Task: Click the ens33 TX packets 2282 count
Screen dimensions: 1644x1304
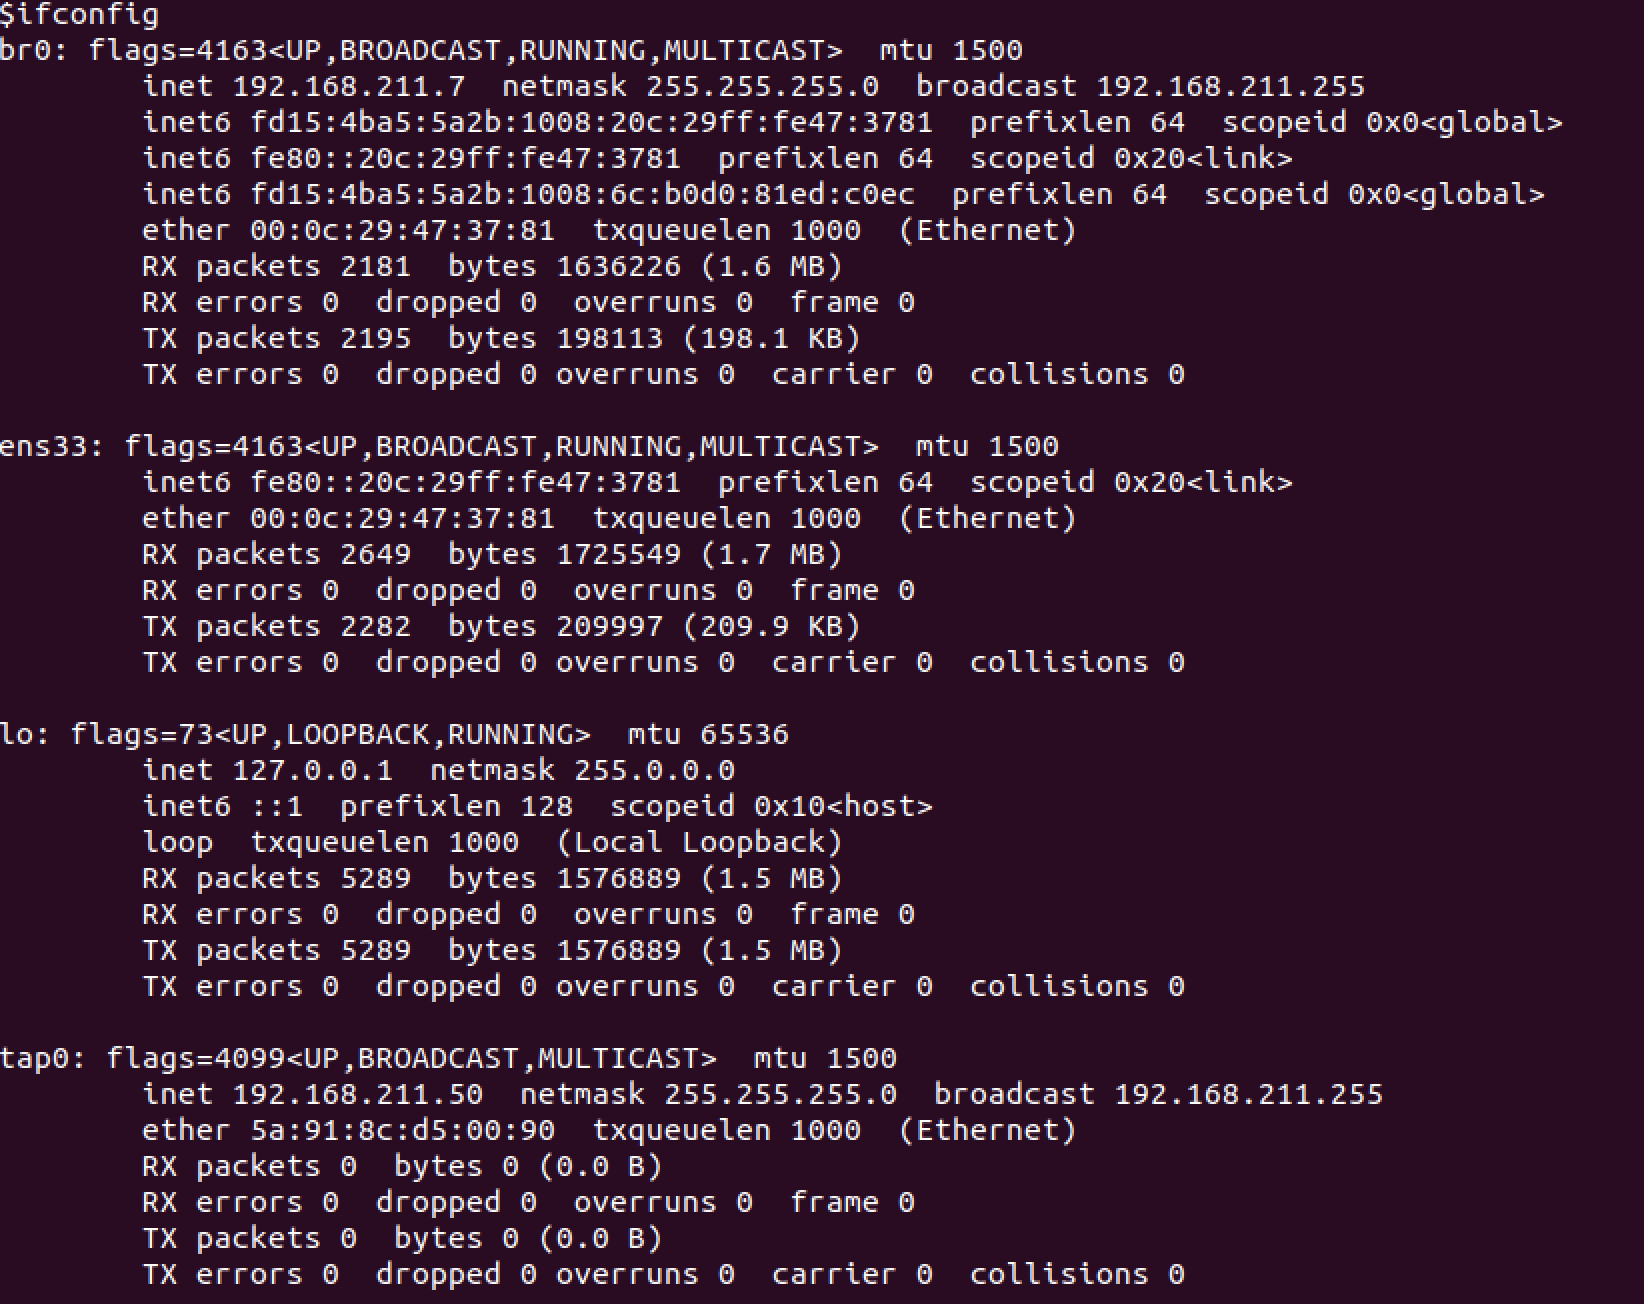Action: click(375, 626)
